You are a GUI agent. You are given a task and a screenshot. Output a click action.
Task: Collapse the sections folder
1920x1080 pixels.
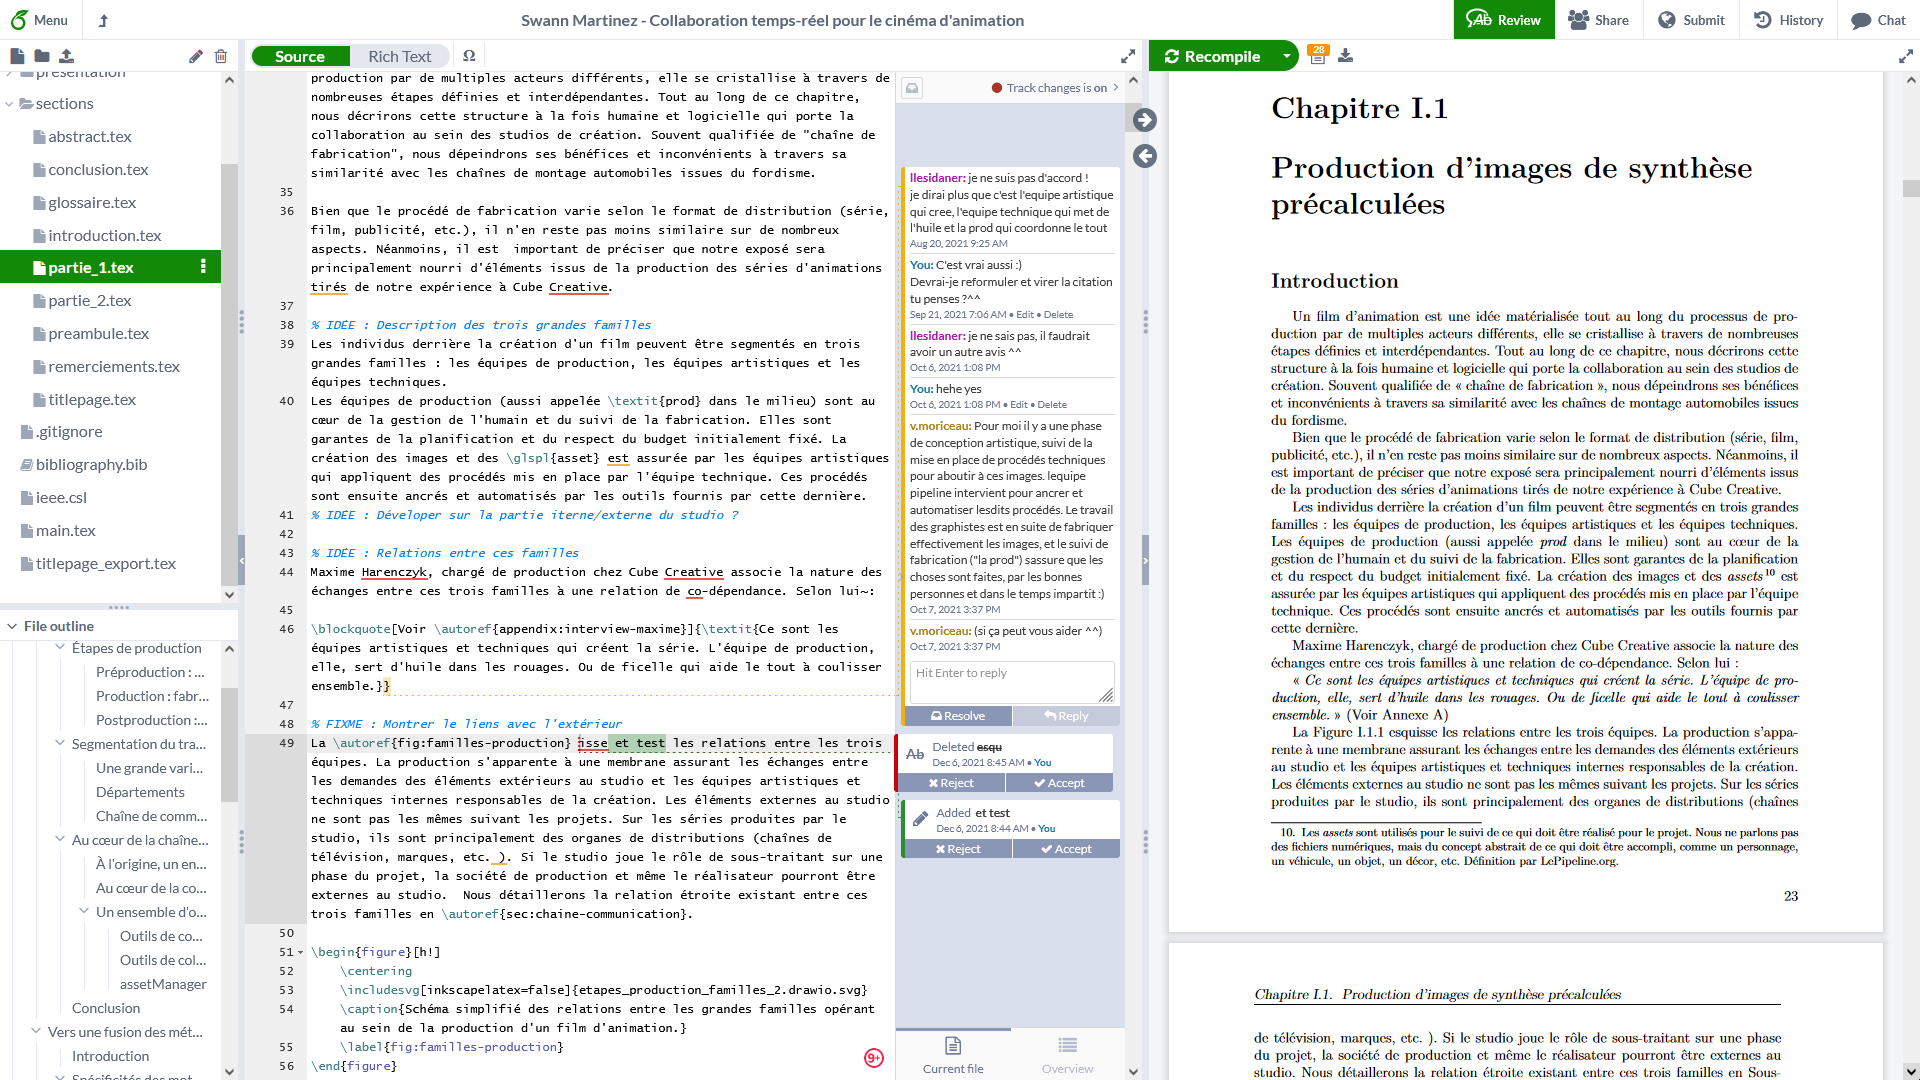tap(10, 104)
